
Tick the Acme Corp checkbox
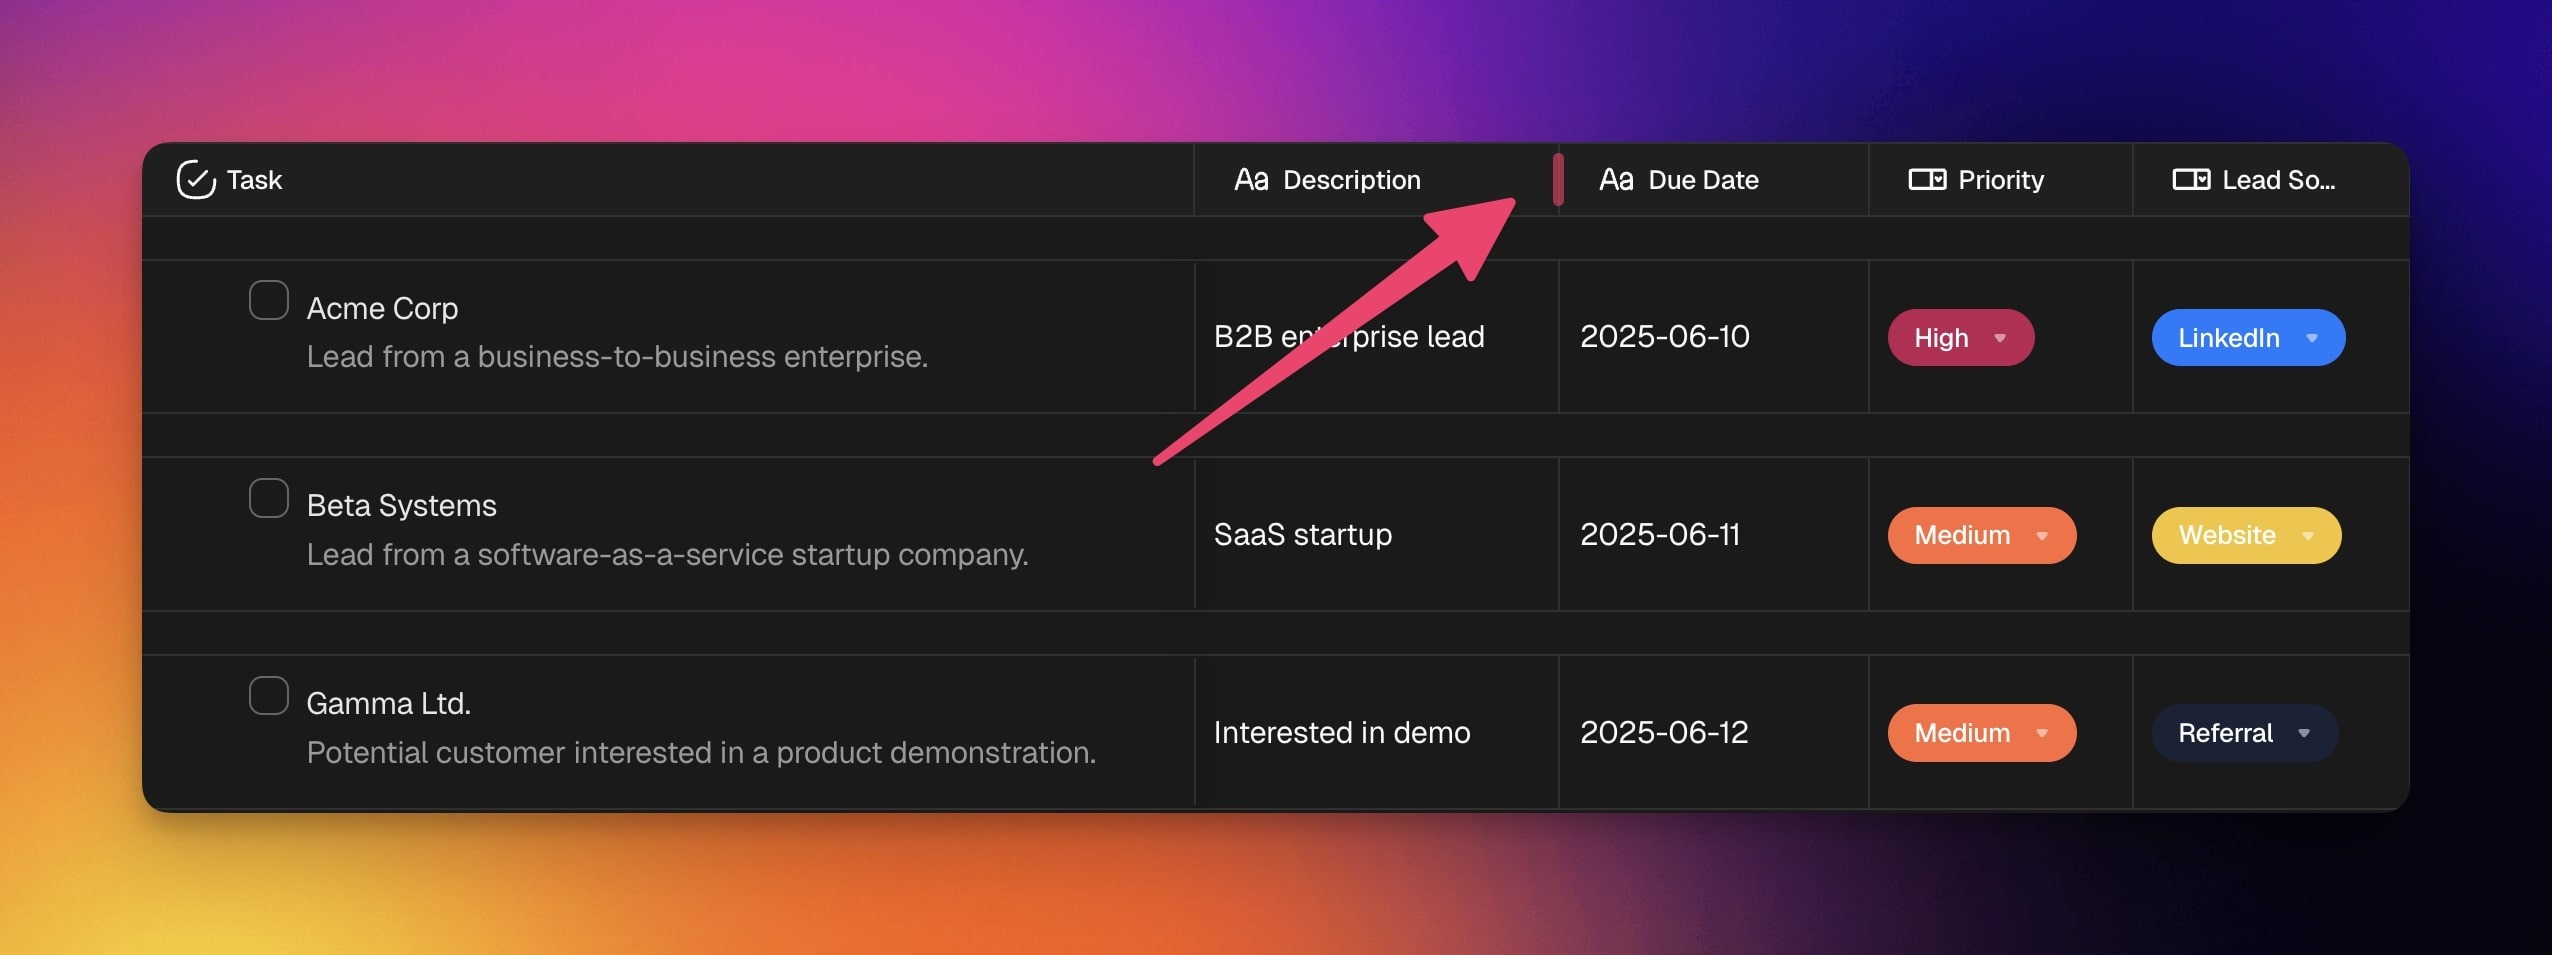(269, 300)
